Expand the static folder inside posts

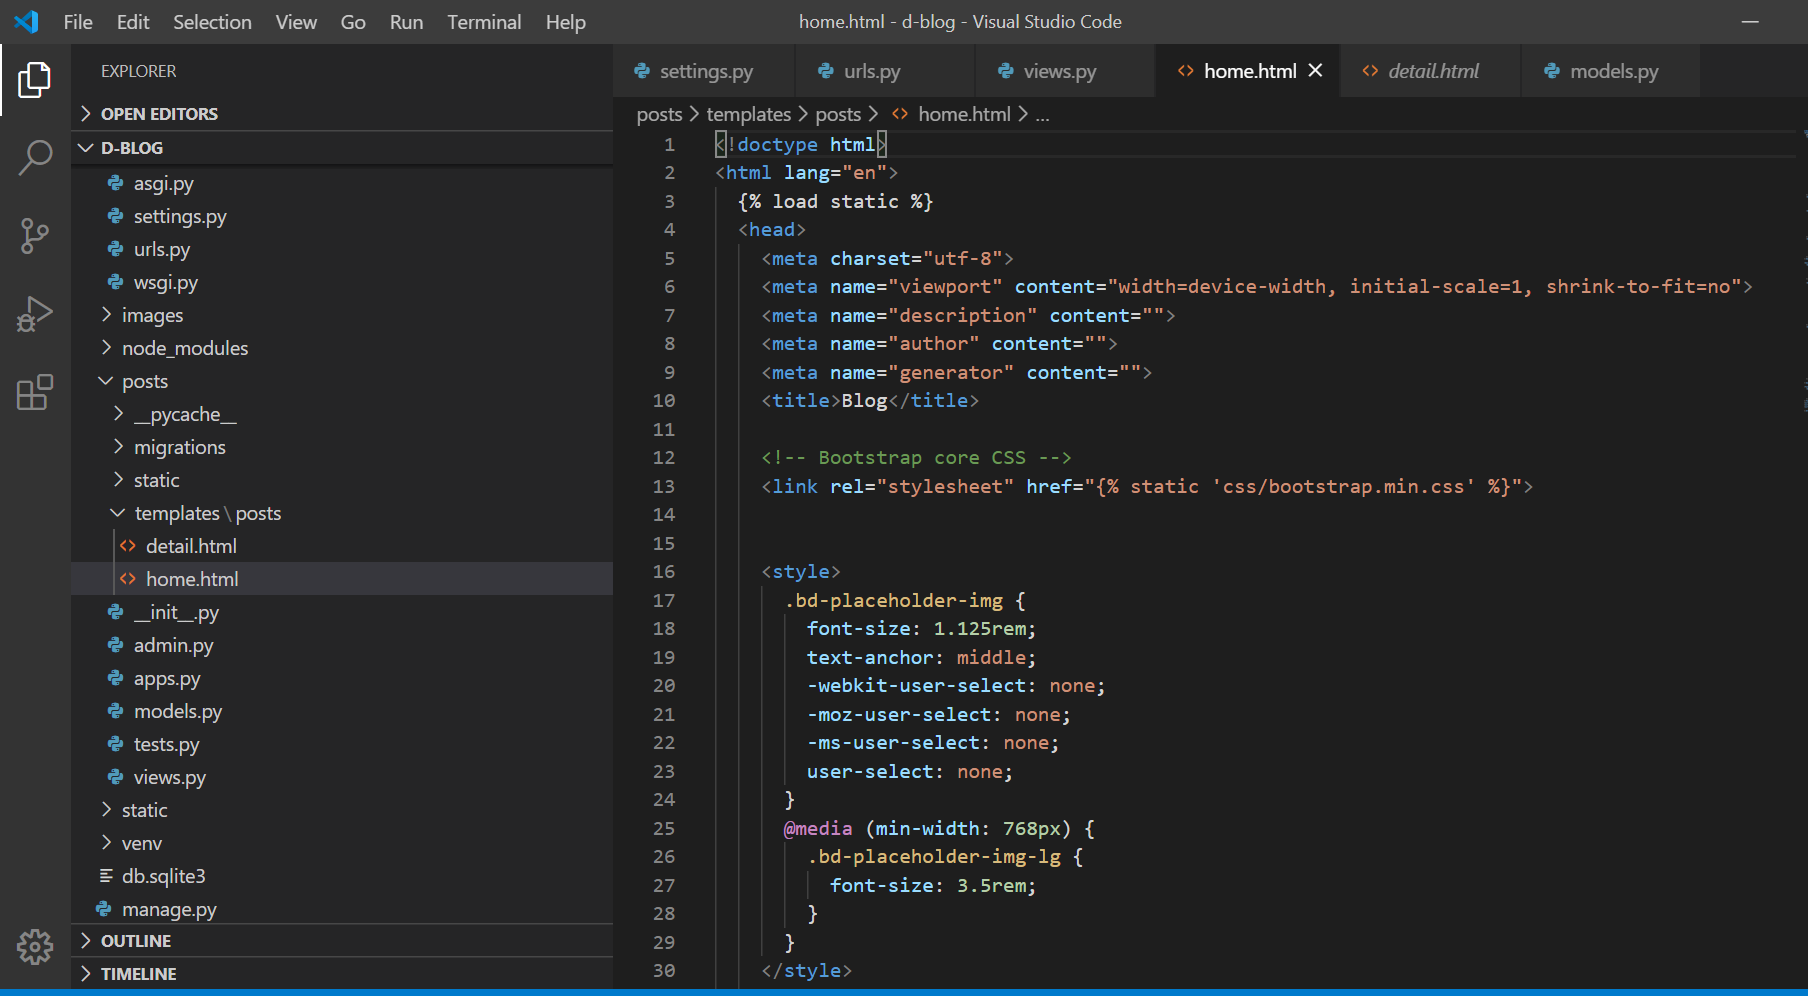click(x=118, y=480)
